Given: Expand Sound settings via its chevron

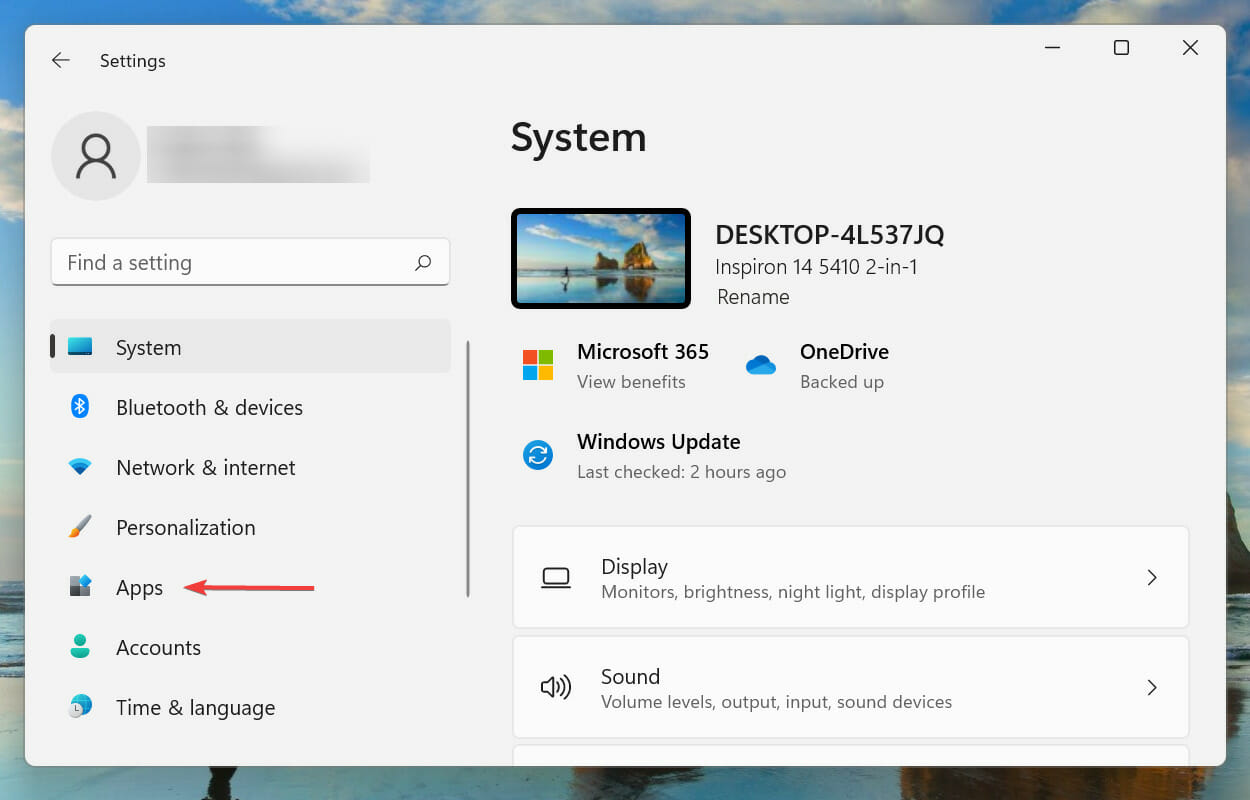Looking at the screenshot, I should click(1152, 687).
